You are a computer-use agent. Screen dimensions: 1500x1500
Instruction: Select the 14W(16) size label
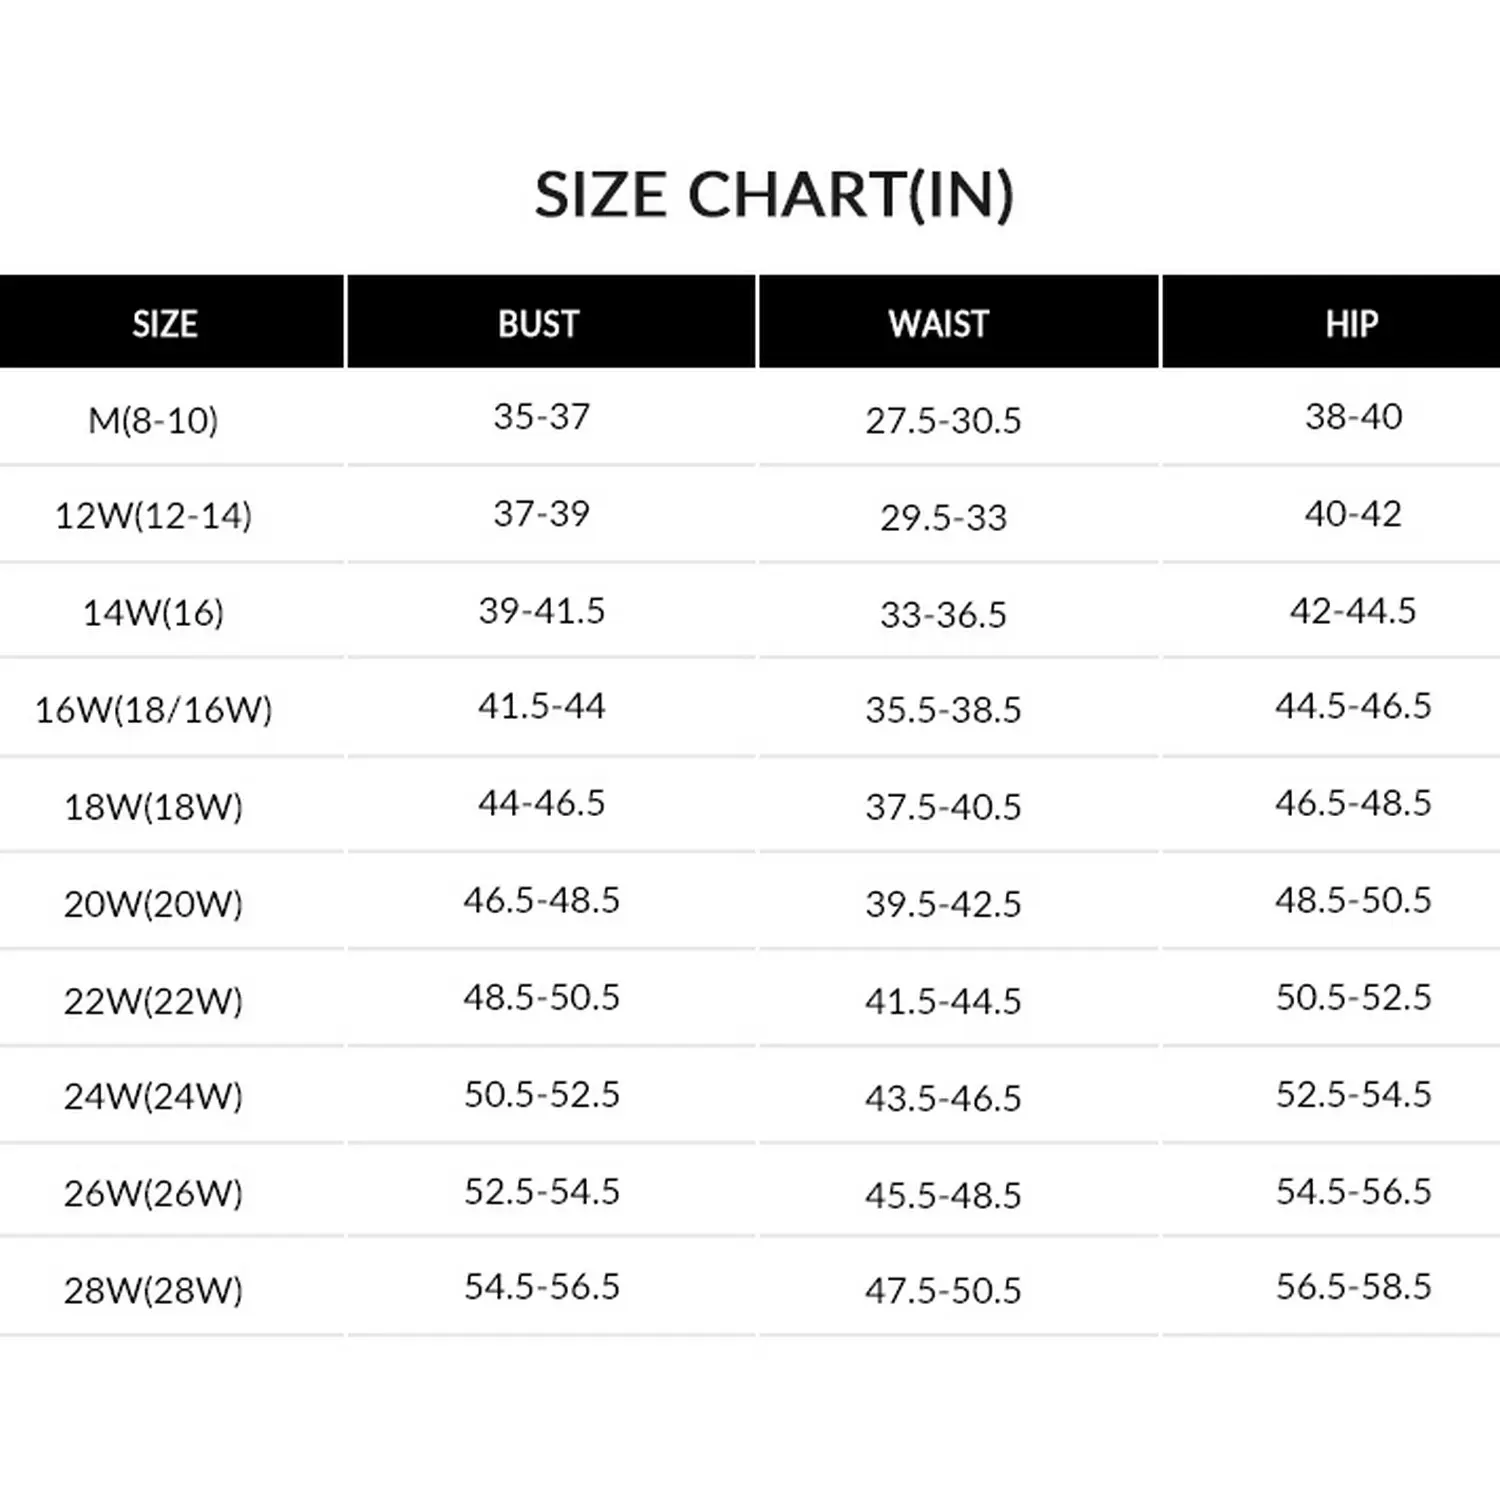(x=153, y=612)
